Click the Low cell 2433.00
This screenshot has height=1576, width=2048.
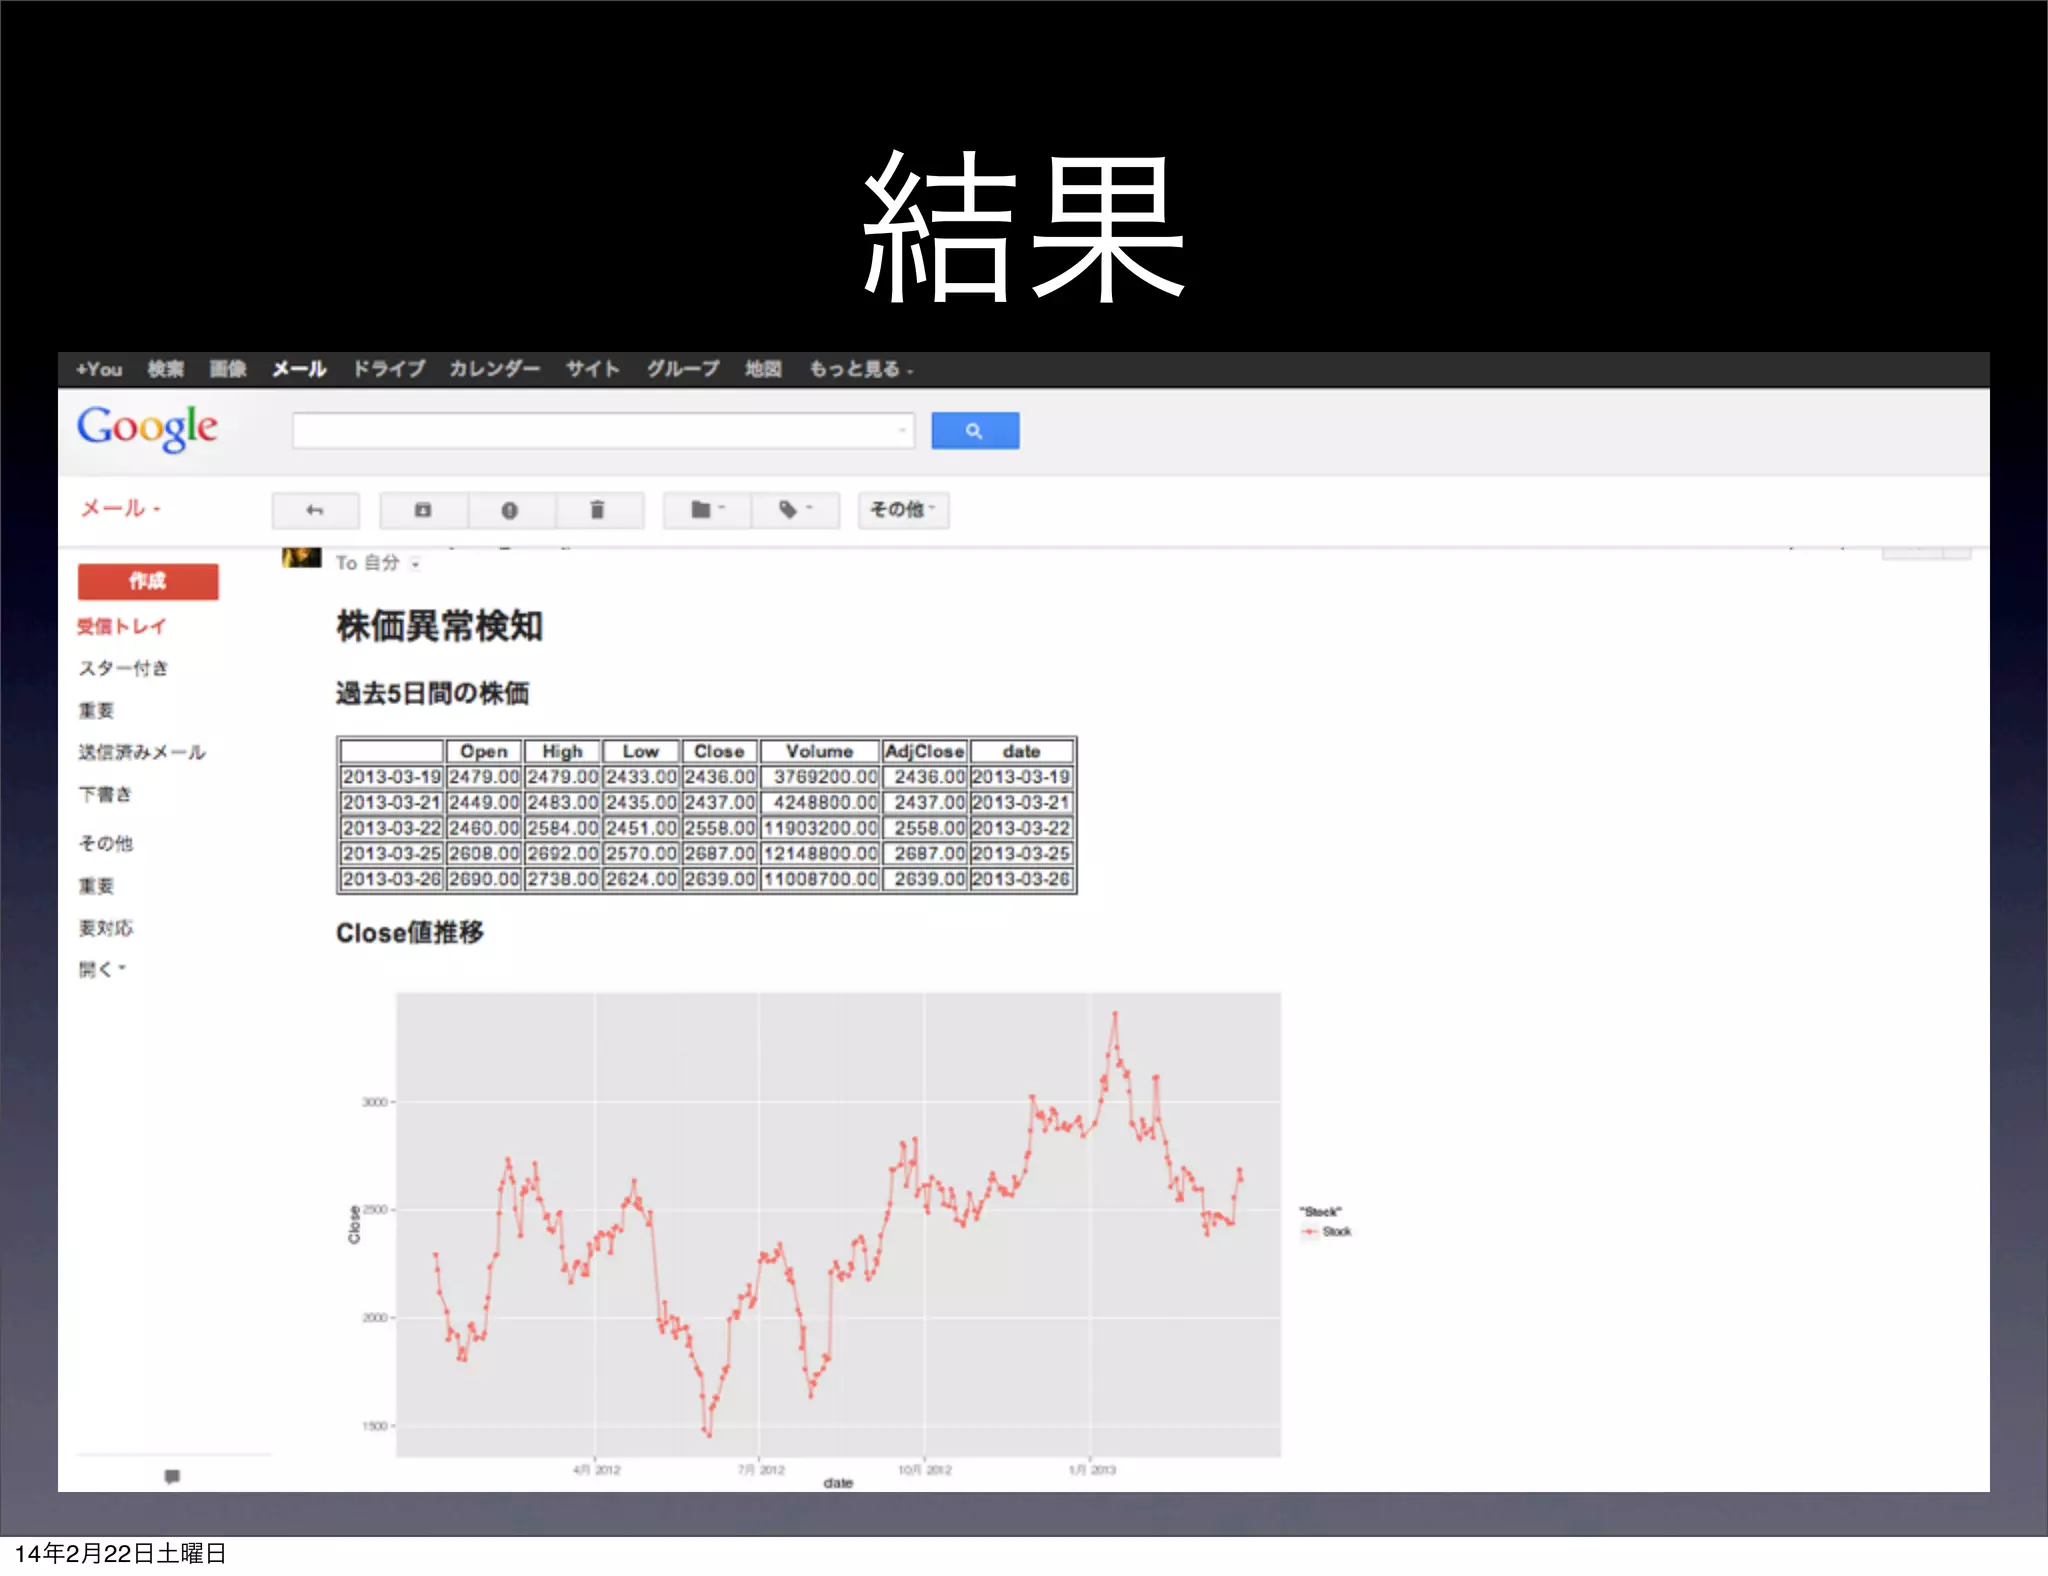point(641,777)
